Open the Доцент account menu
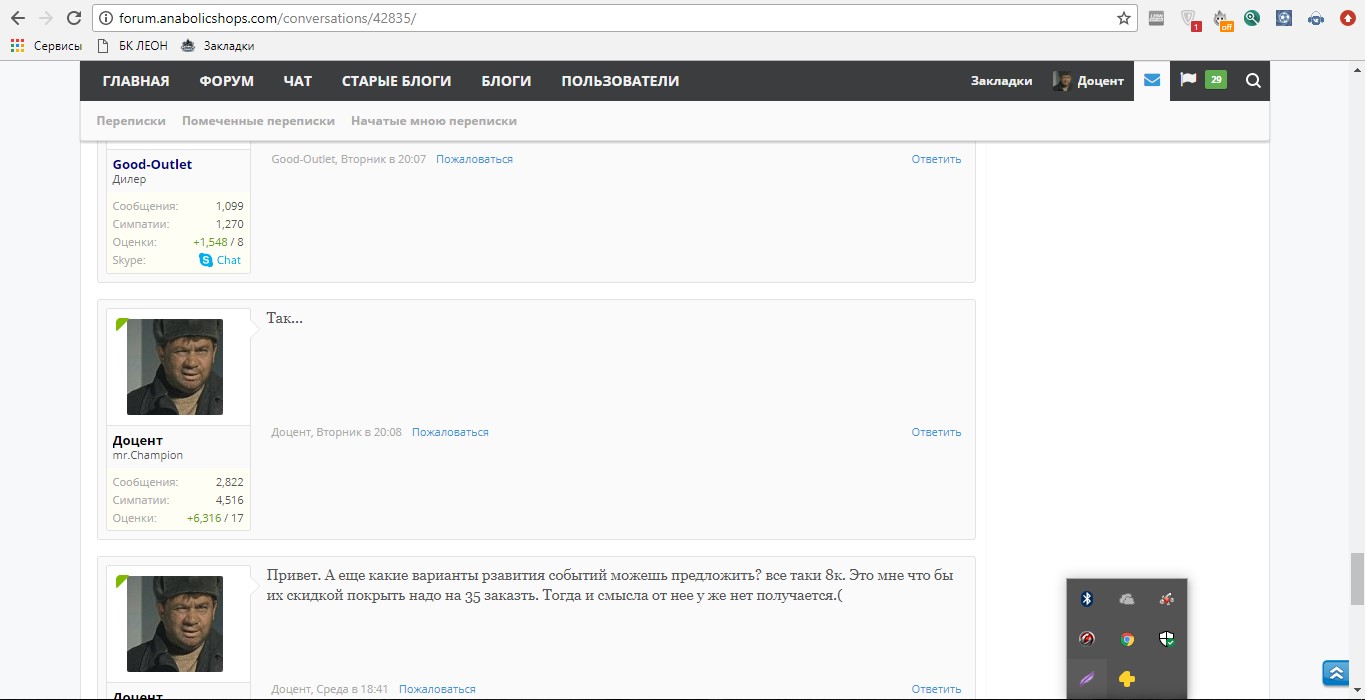The image size is (1365, 700). click(1088, 81)
